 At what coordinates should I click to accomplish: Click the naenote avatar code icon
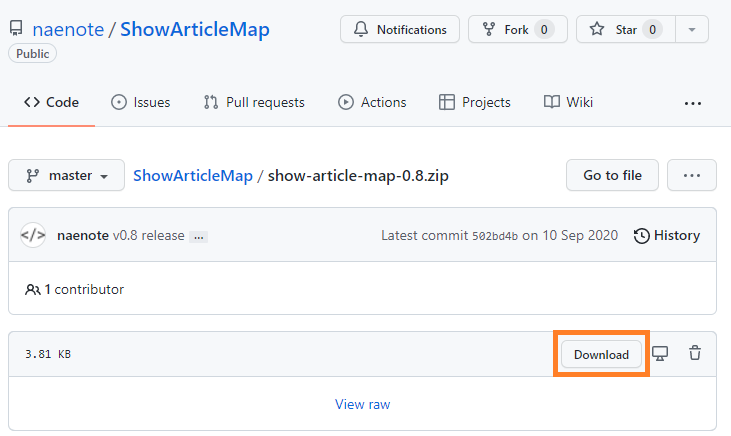33,236
